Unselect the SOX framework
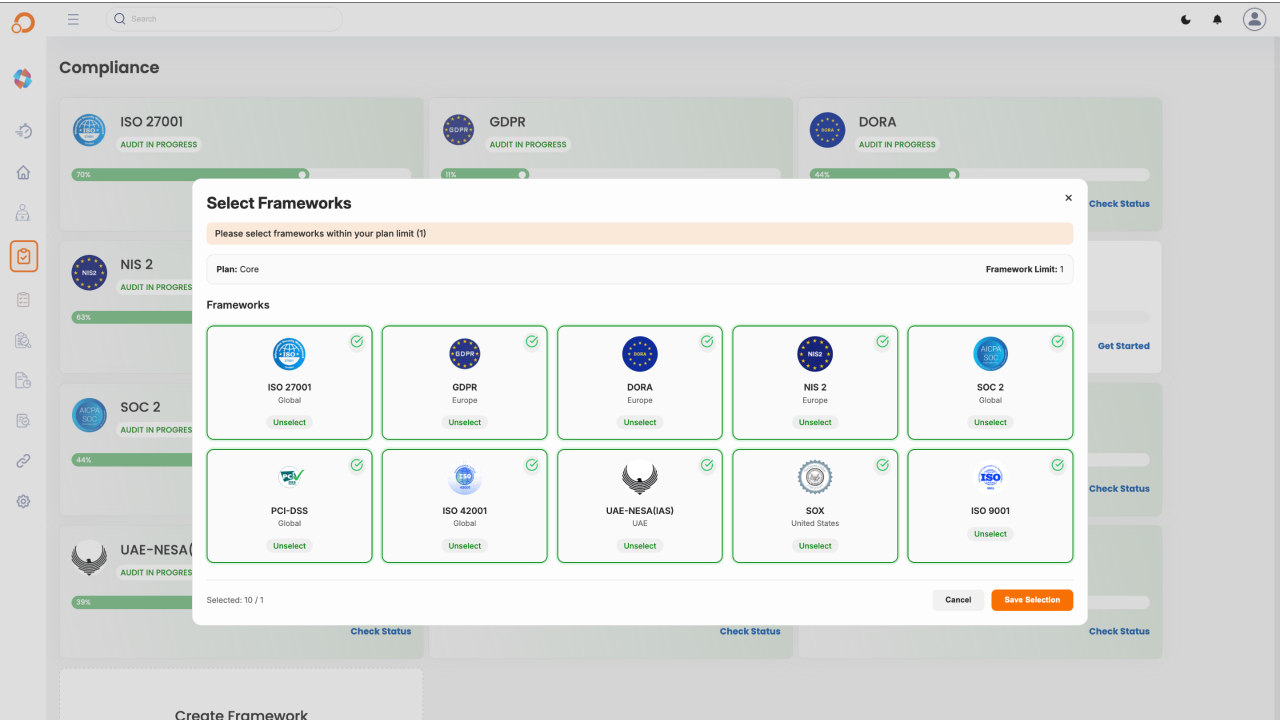1280x720 pixels. pos(815,546)
